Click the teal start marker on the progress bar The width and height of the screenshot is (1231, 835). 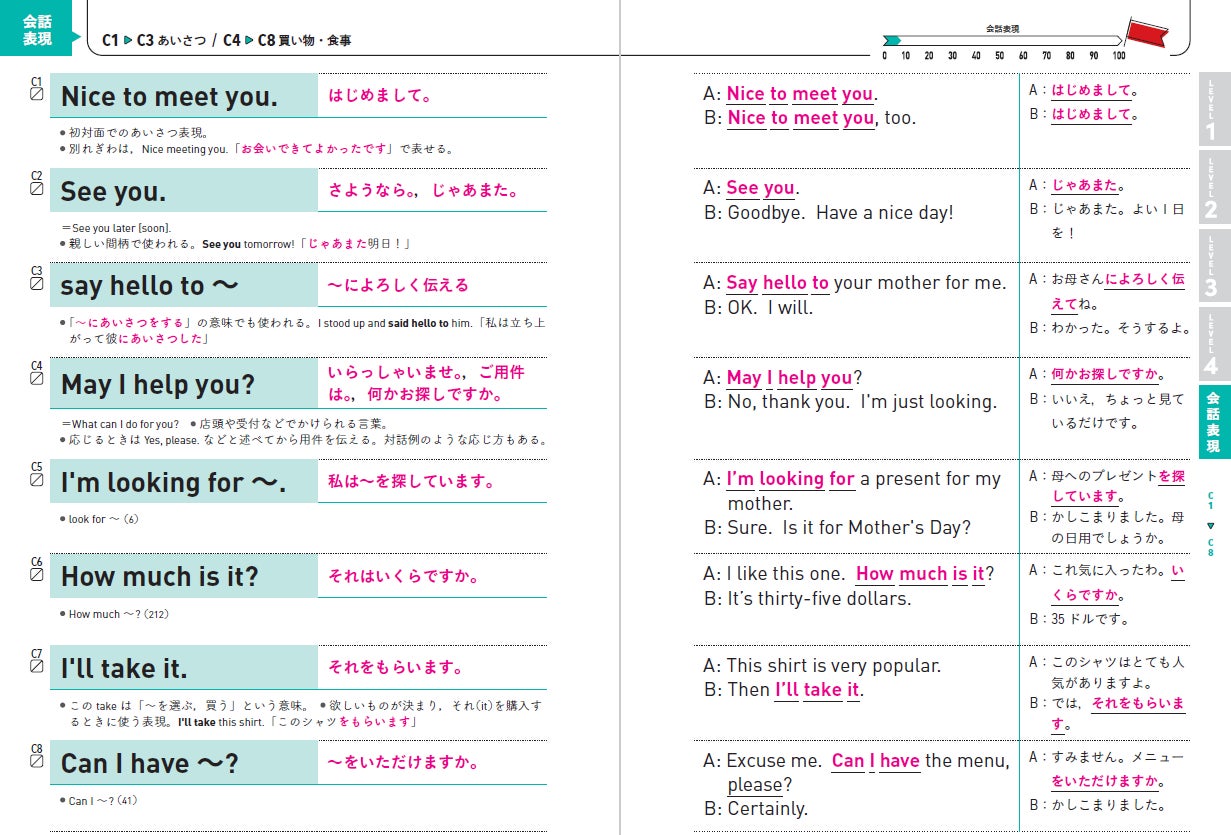point(892,41)
